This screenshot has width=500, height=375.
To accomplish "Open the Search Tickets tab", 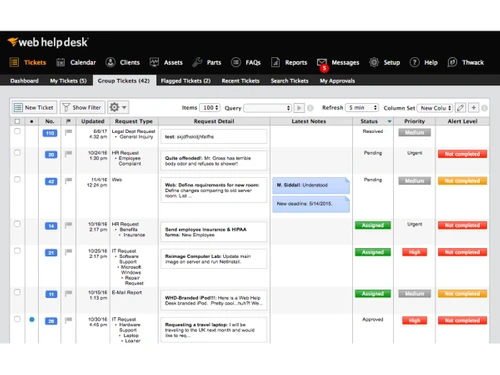I will [x=290, y=81].
